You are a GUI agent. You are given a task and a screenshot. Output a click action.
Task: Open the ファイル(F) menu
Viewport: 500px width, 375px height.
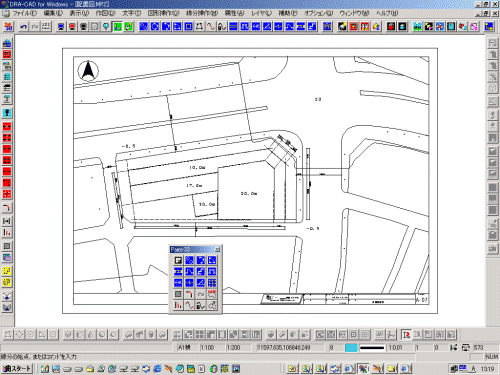tap(24, 13)
